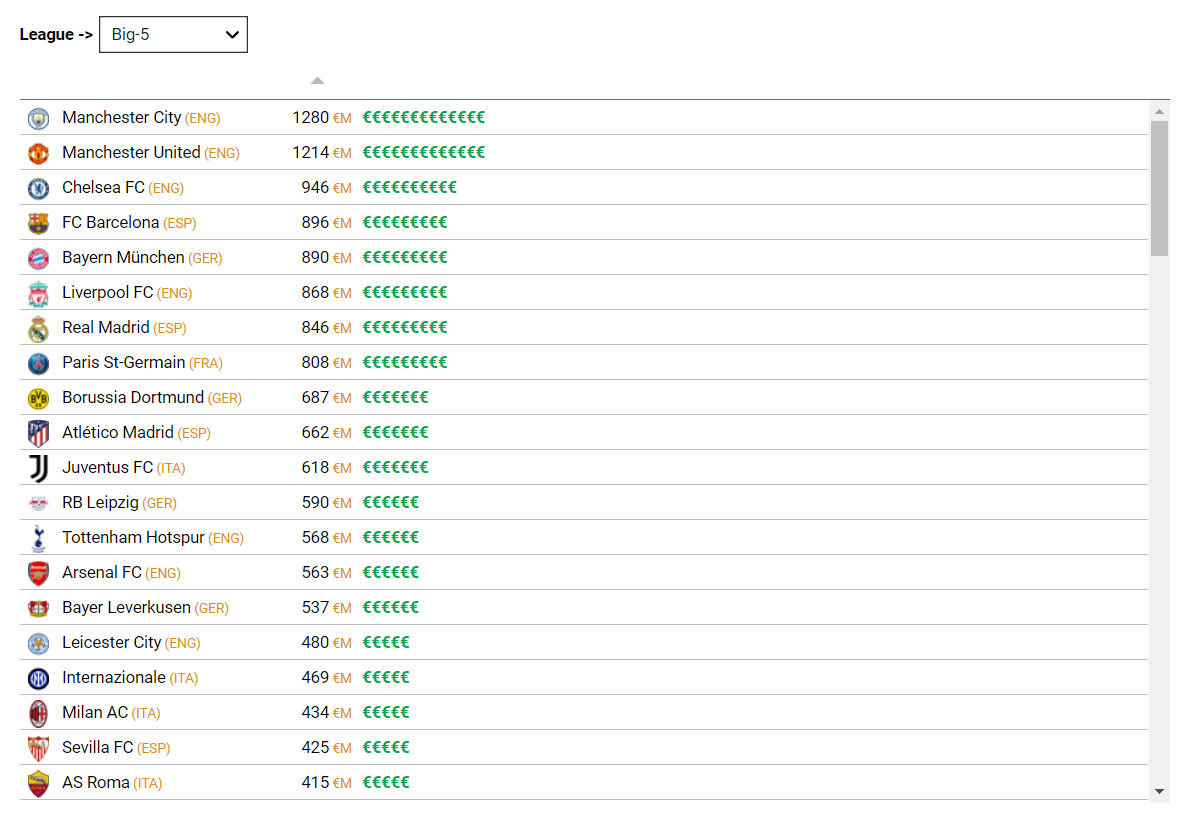Open the League Big-5 dropdown

pyautogui.click(x=173, y=34)
